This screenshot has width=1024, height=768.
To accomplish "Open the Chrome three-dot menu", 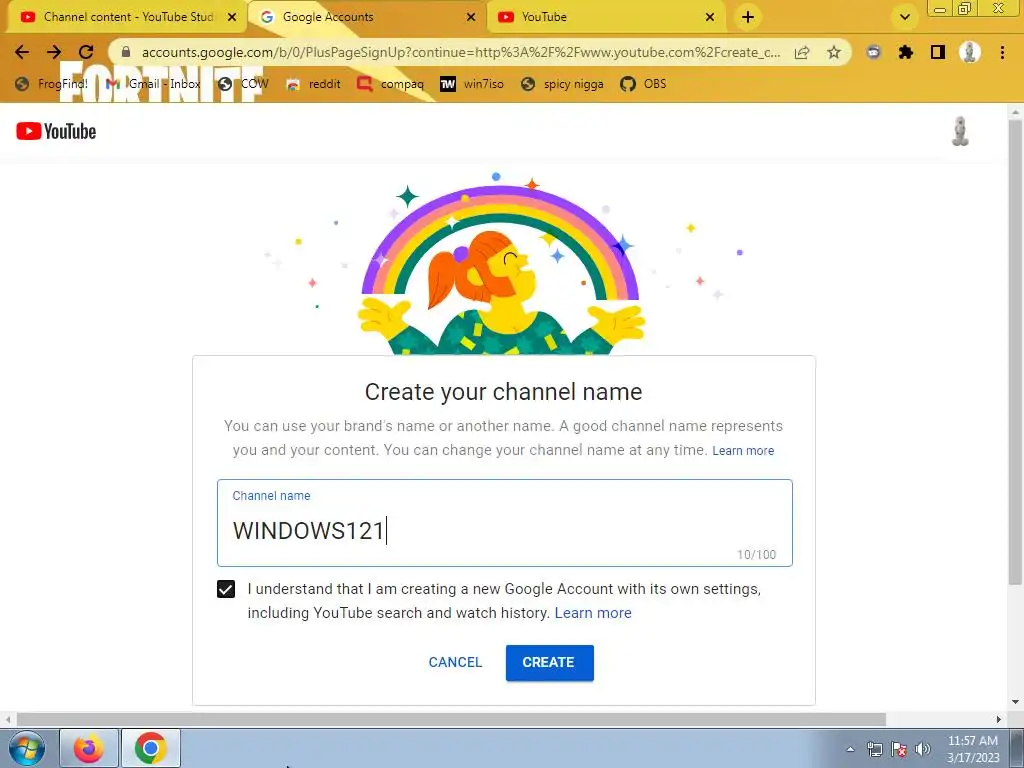I will pos(1002,52).
